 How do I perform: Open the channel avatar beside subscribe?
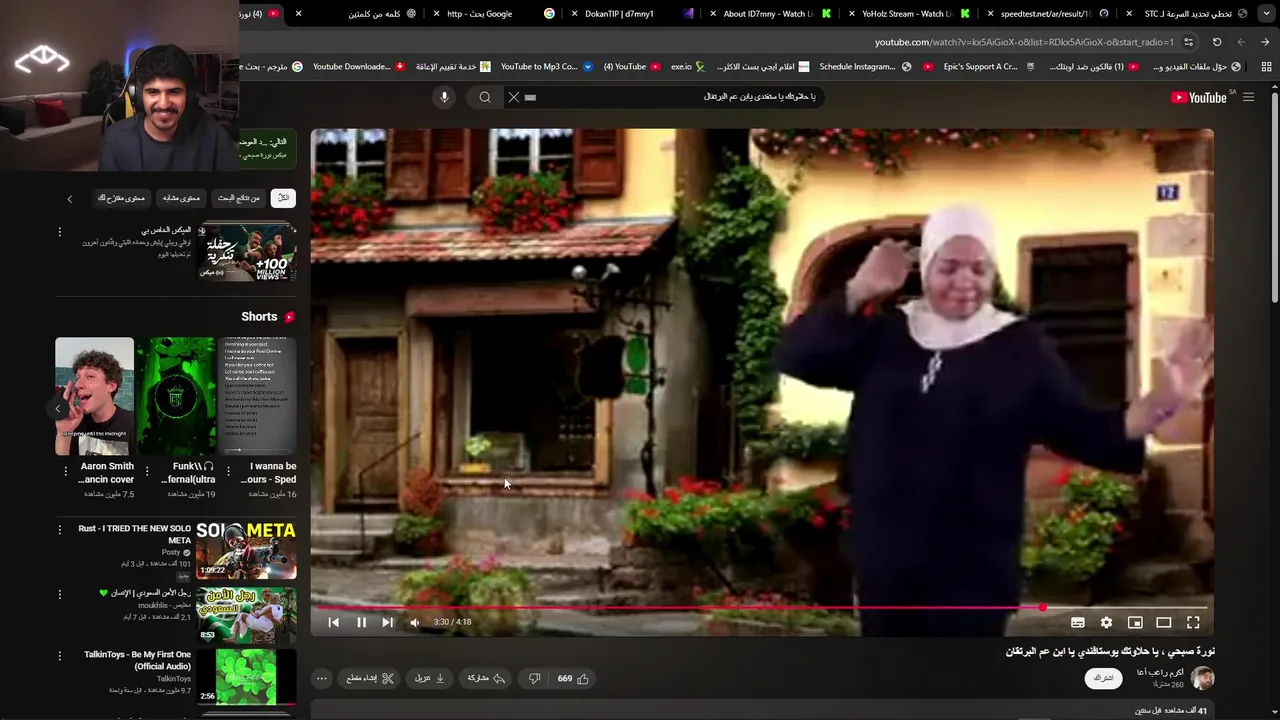1202,678
